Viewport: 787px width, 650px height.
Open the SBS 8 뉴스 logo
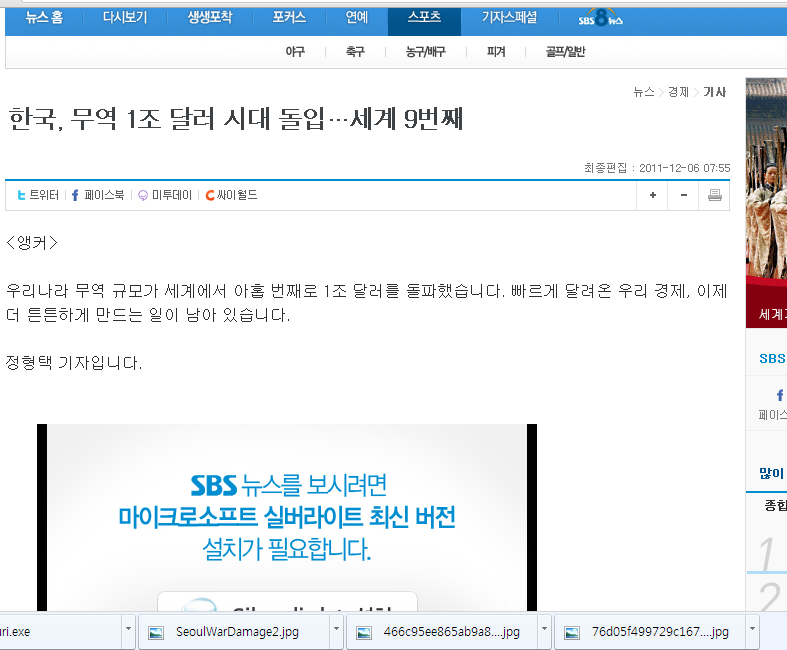[x=600, y=19]
